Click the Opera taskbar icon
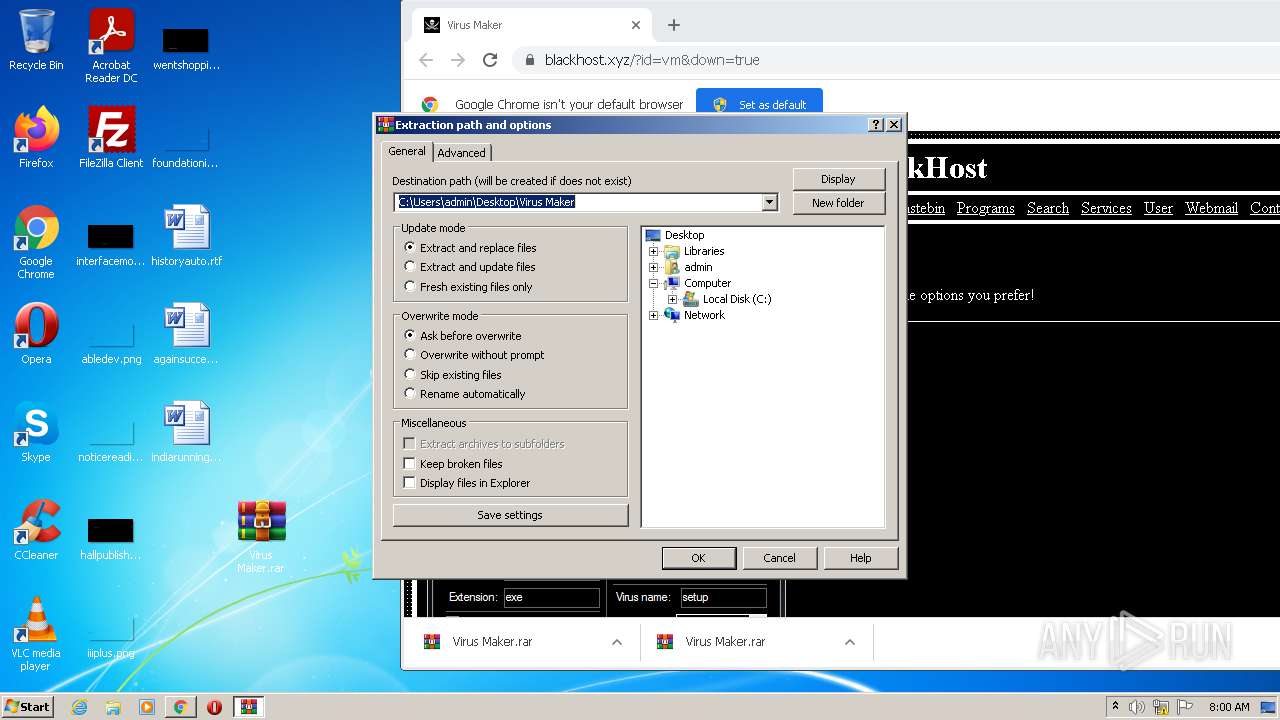 (214, 707)
